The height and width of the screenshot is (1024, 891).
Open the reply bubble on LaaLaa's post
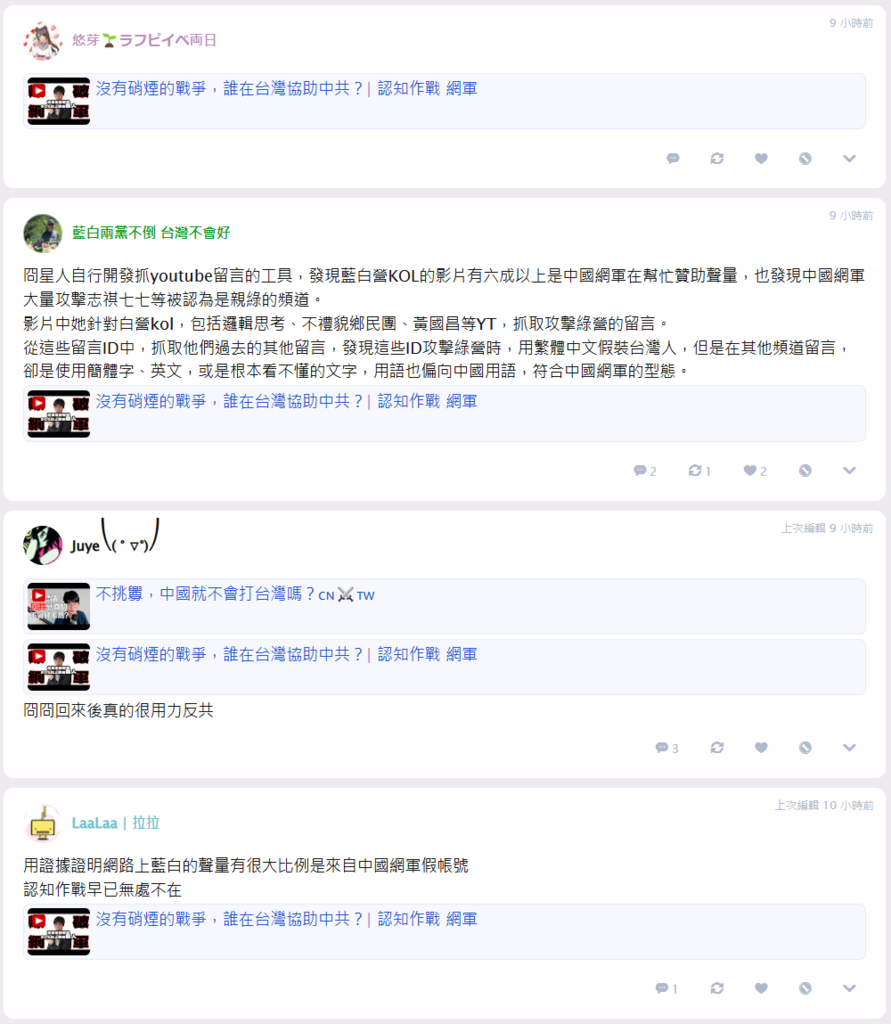pos(666,987)
